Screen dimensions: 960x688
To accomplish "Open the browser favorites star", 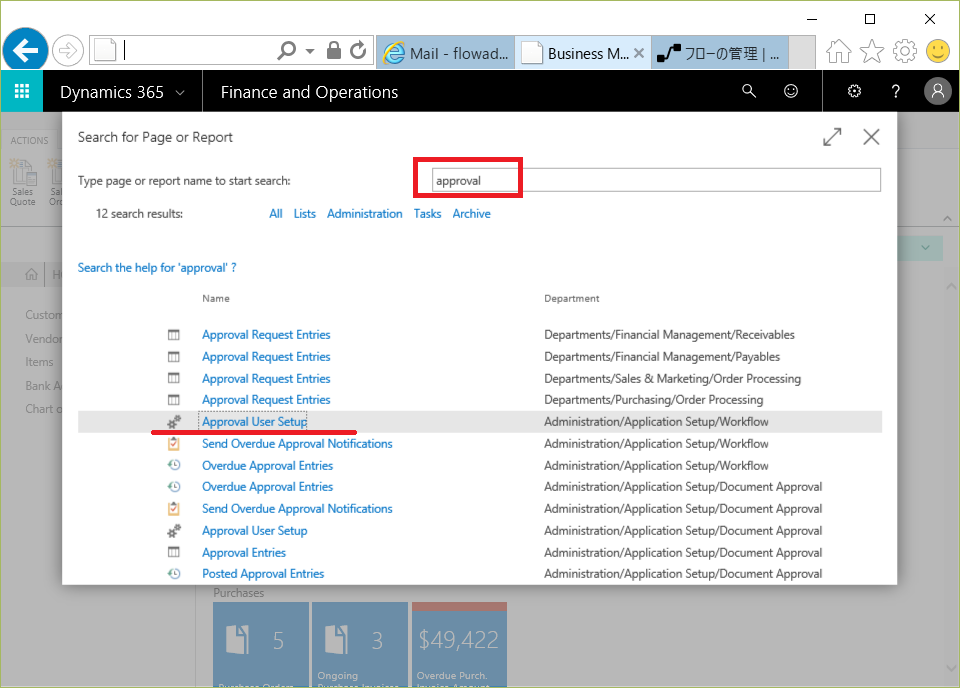I will [872, 51].
